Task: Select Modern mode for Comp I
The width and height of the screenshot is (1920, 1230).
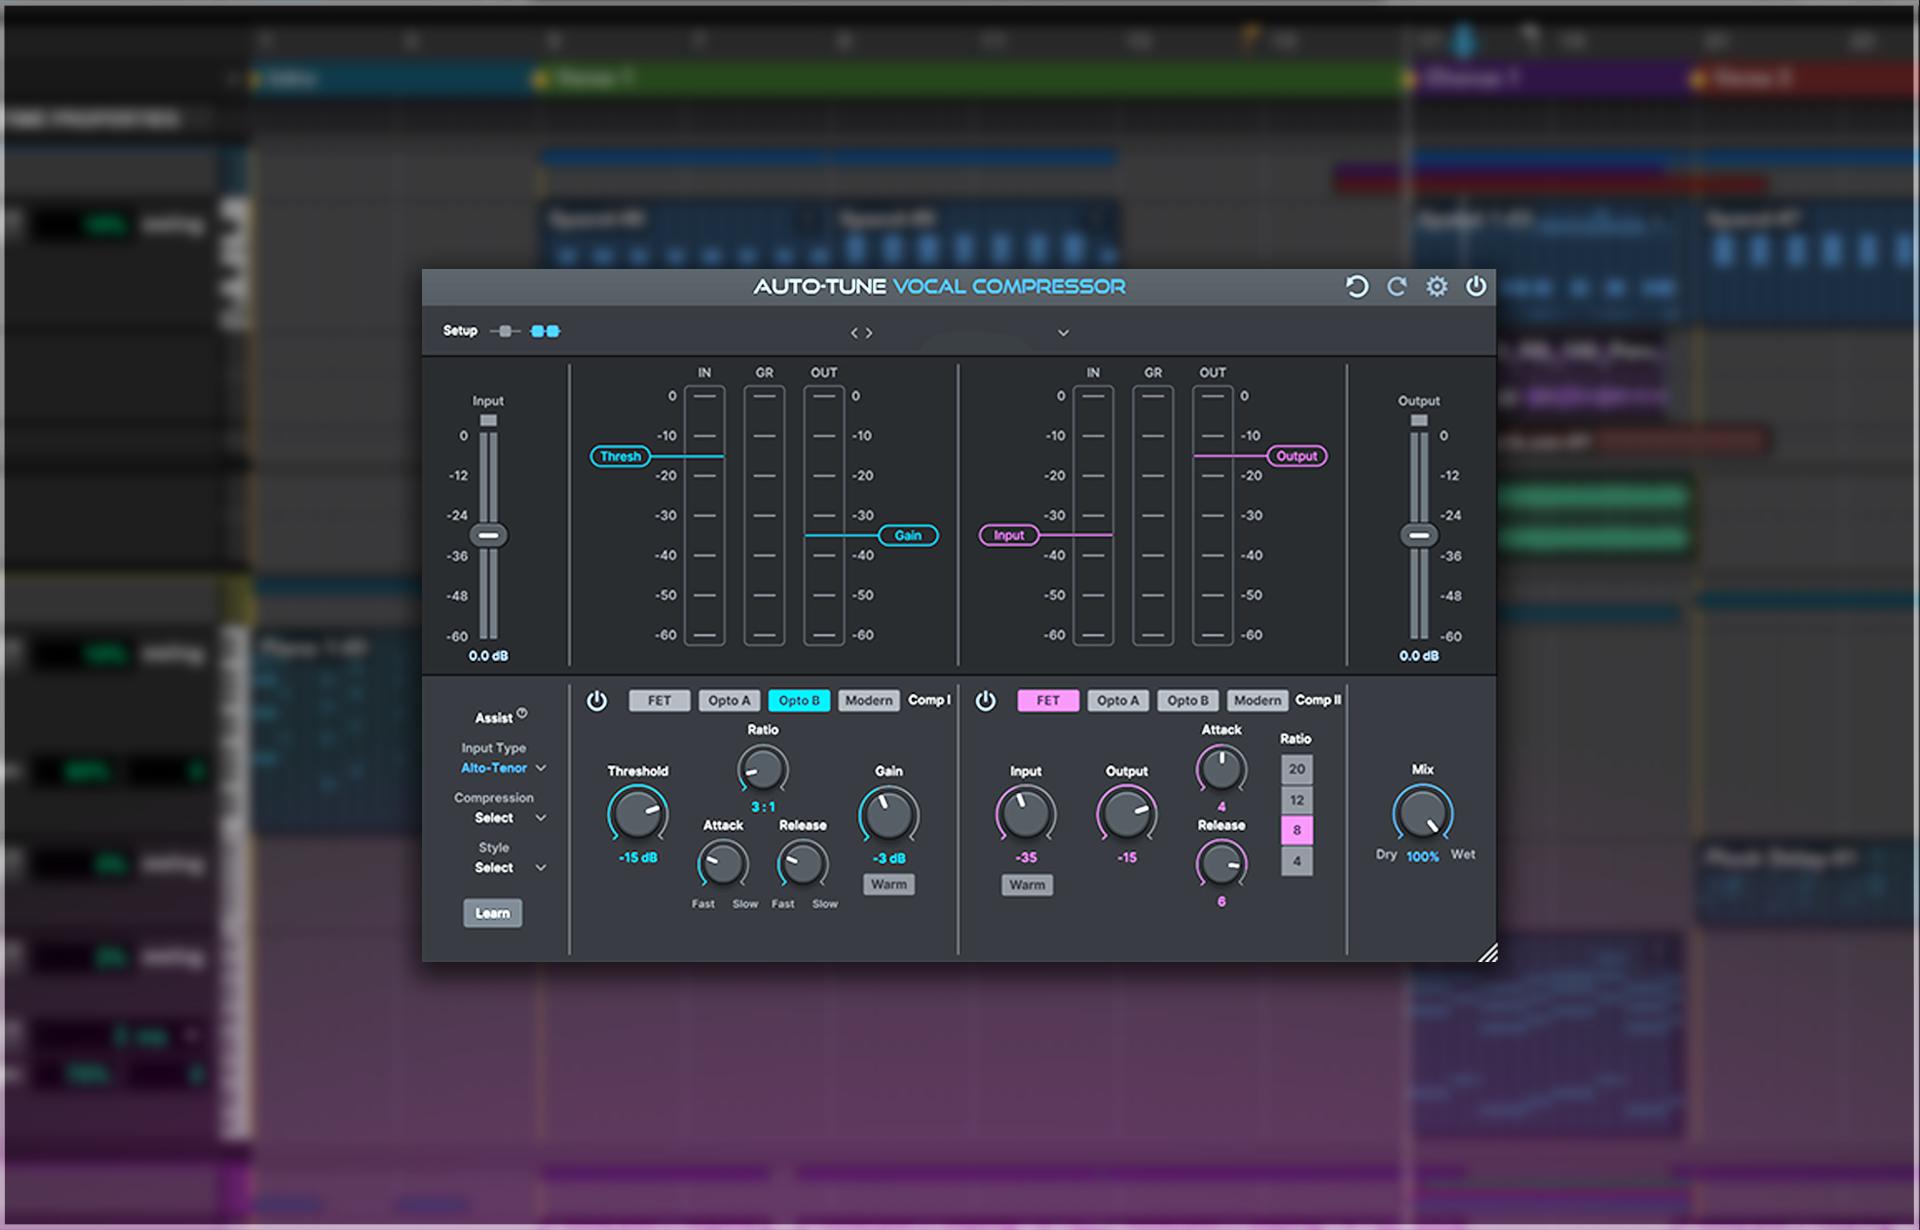Action: tap(869, 701)
